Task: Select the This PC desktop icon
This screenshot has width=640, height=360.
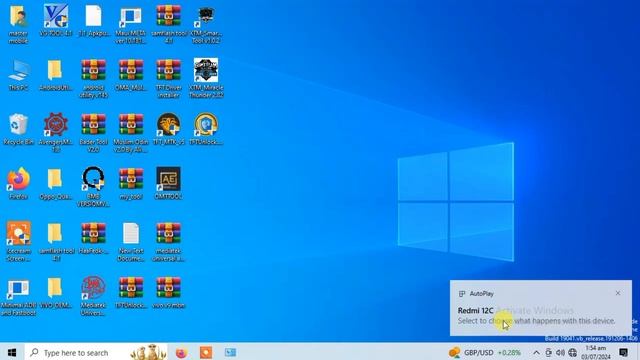Action: [x=18, y=71]
